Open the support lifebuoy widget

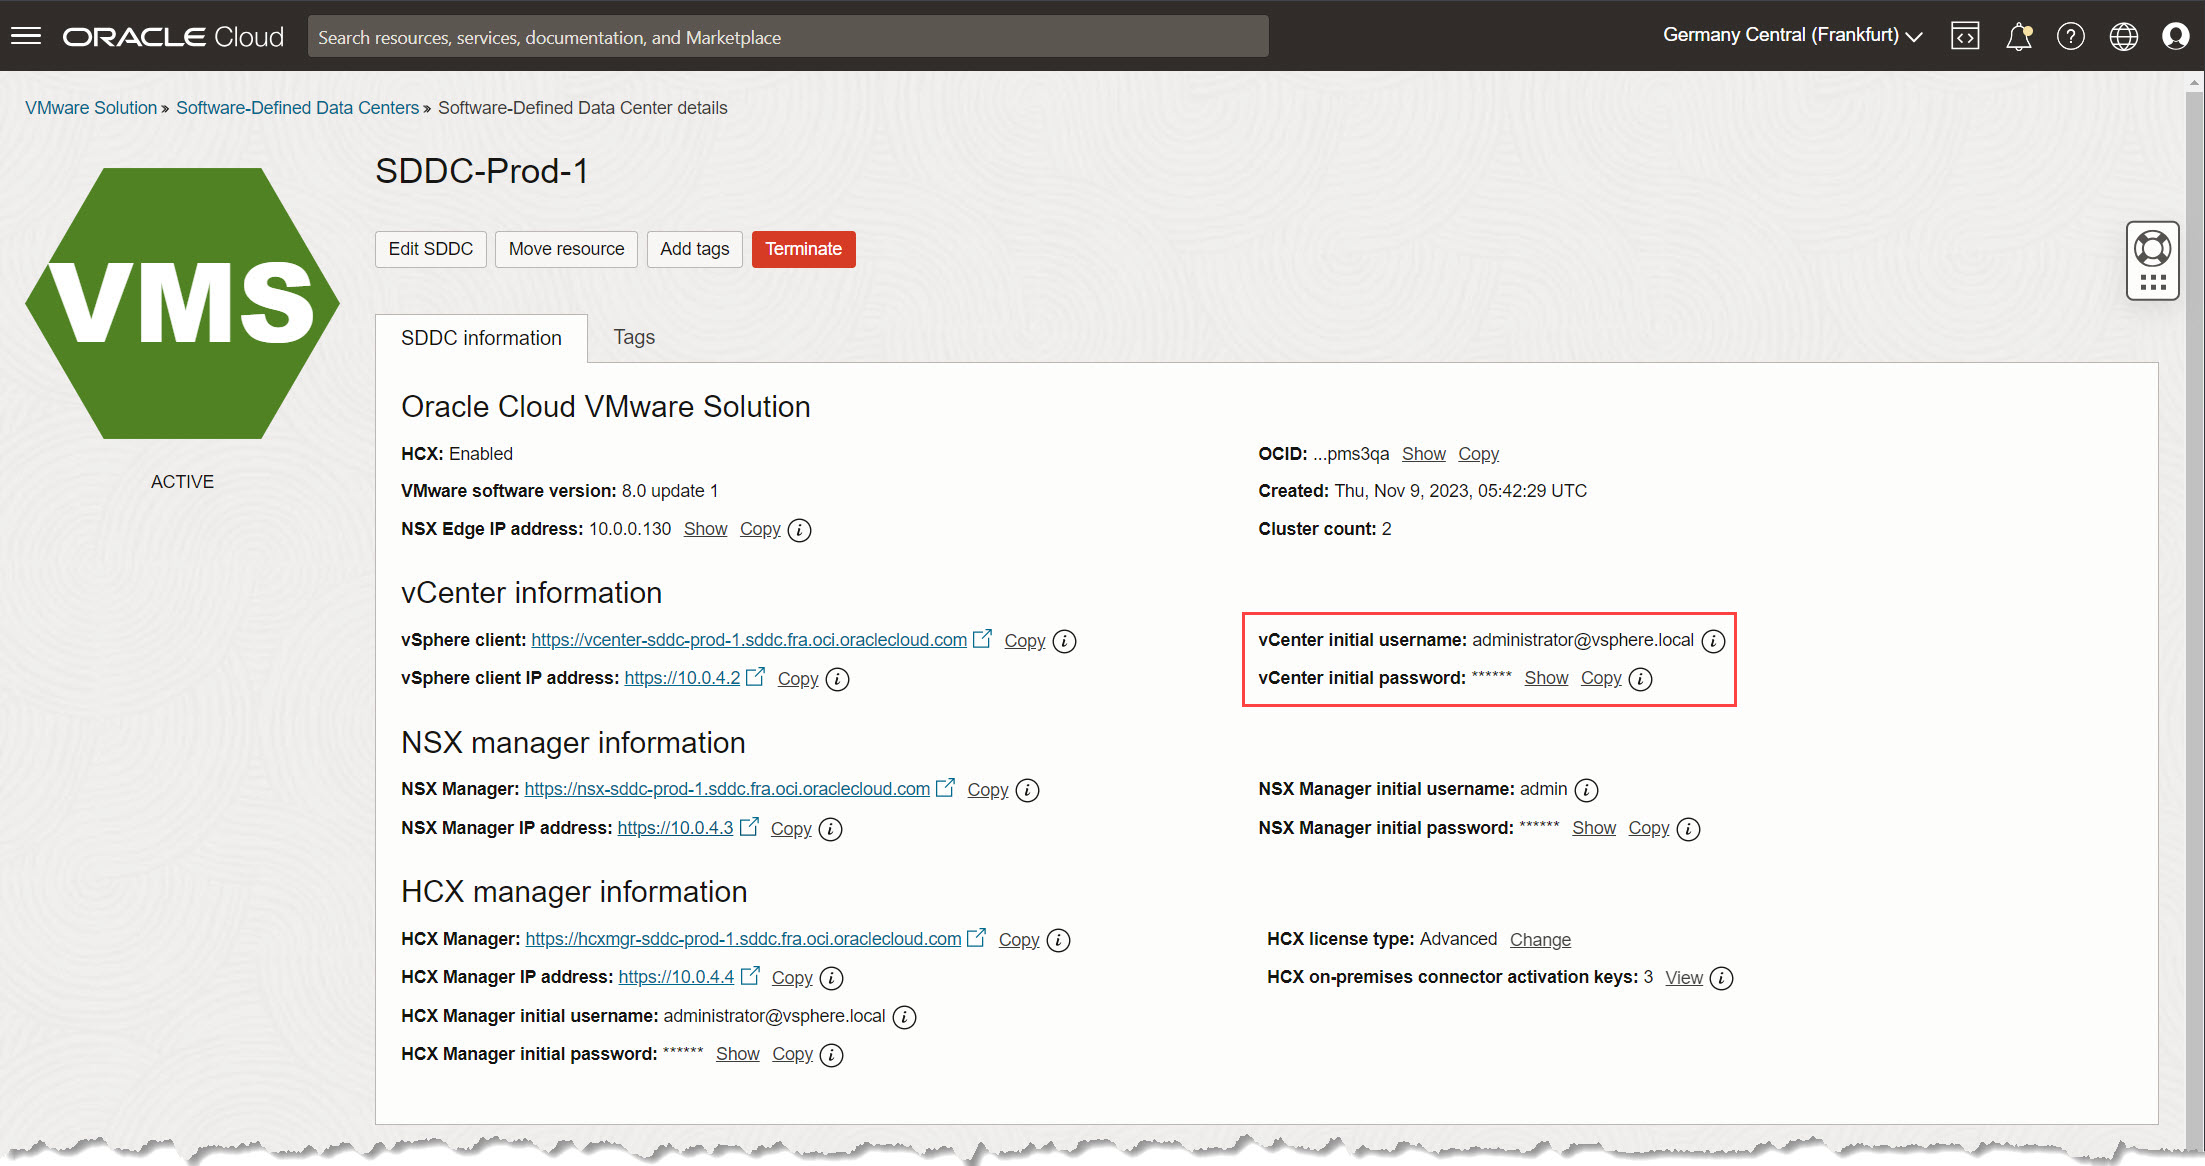point(2153,260)
